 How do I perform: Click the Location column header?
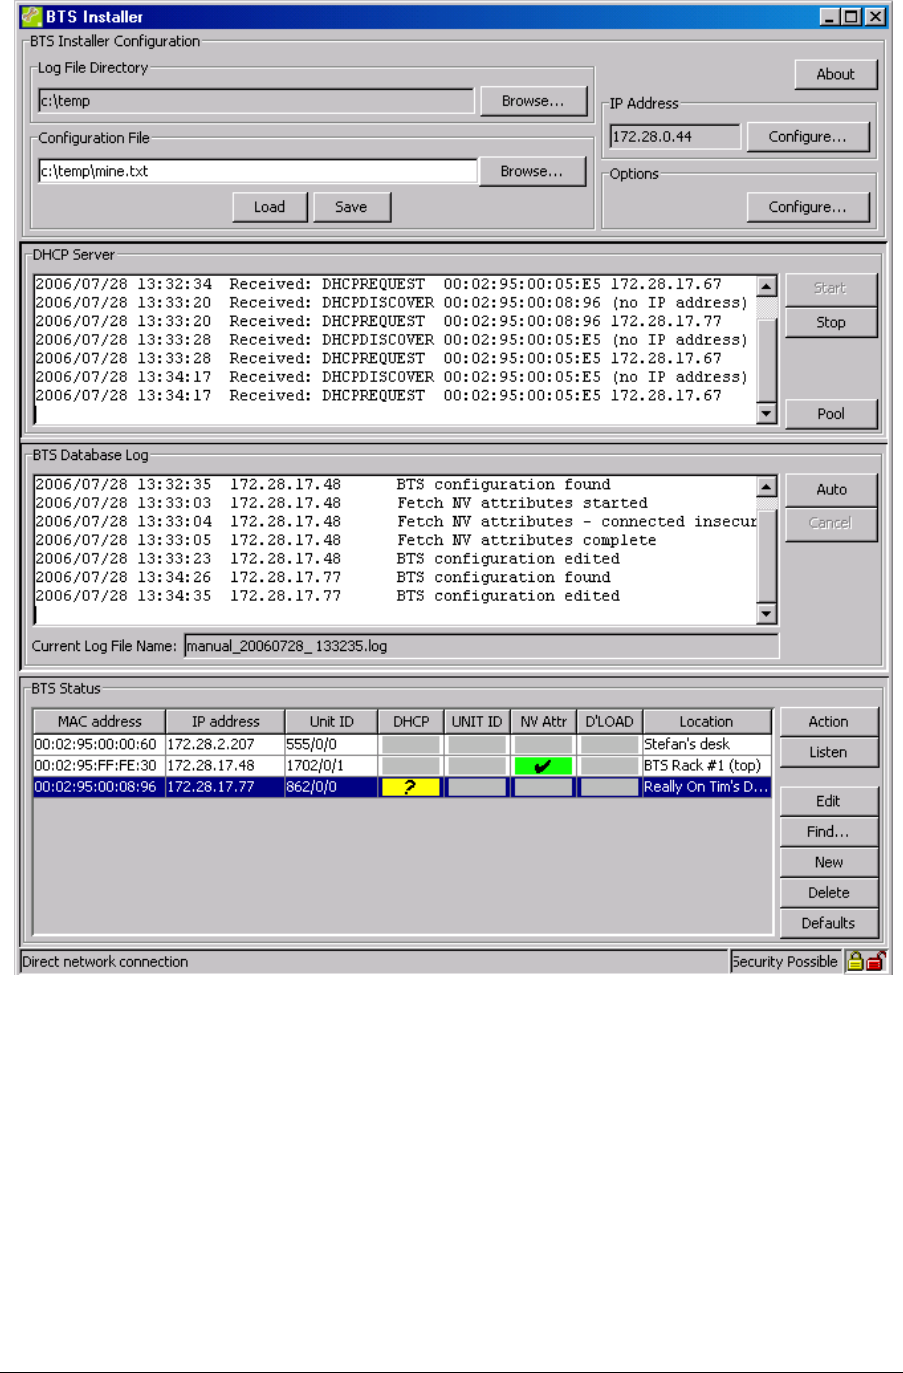click(x=706, y=721)
